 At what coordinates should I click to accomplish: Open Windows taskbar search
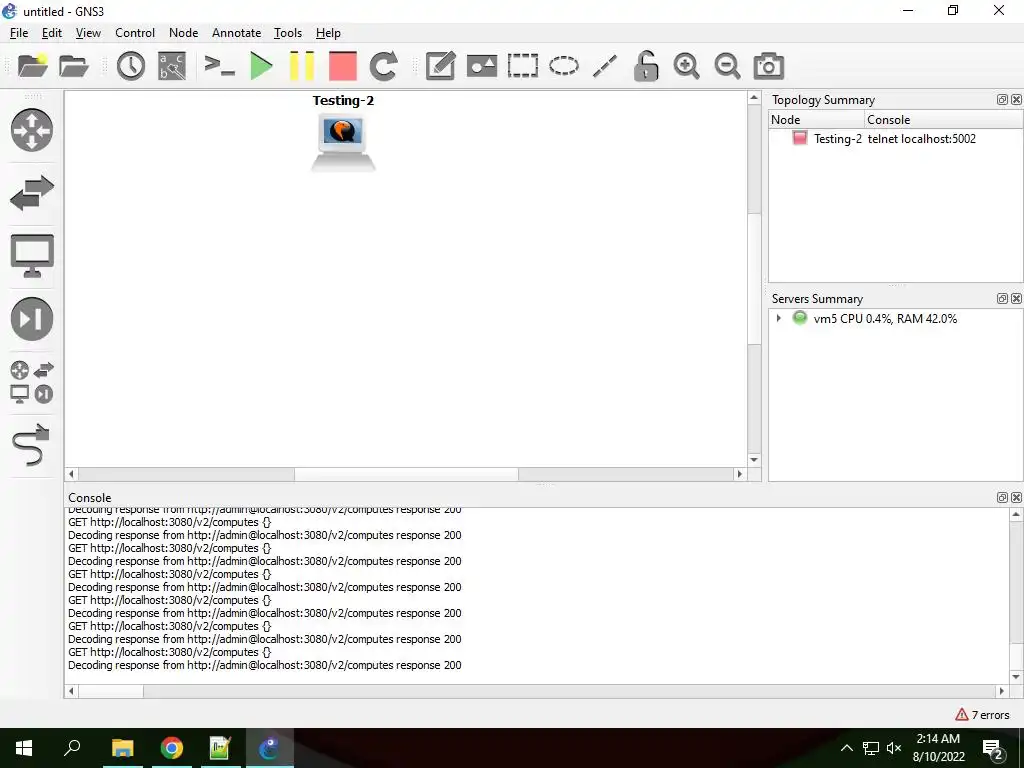pos(72,748)
